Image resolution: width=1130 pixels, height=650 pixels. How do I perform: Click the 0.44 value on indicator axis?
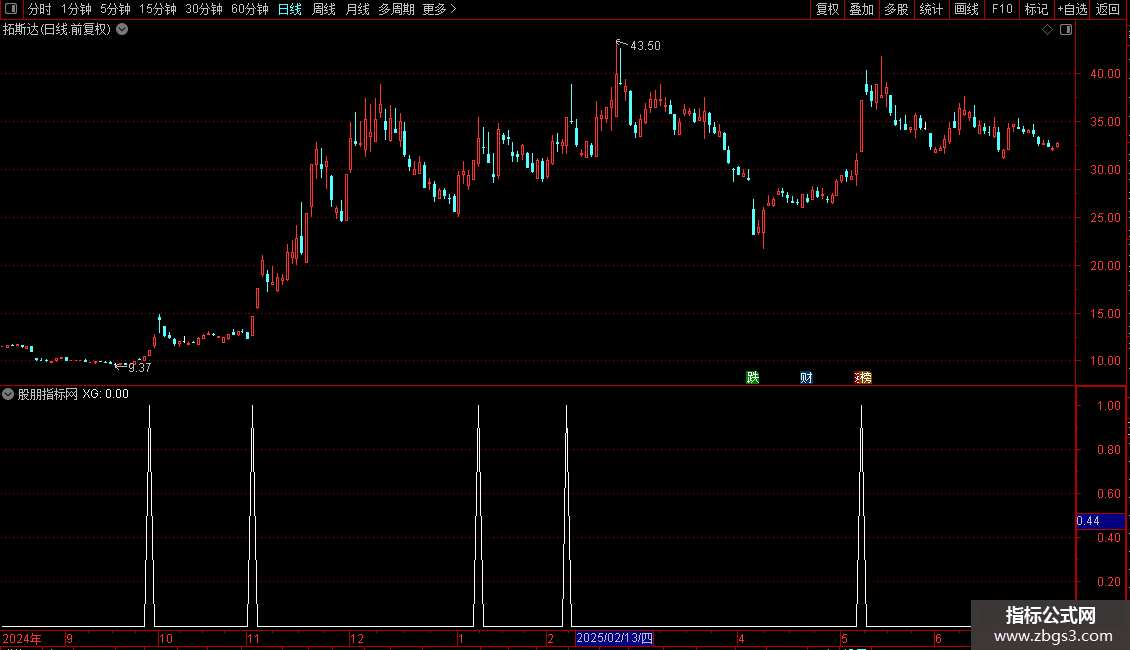point(1088,520)
